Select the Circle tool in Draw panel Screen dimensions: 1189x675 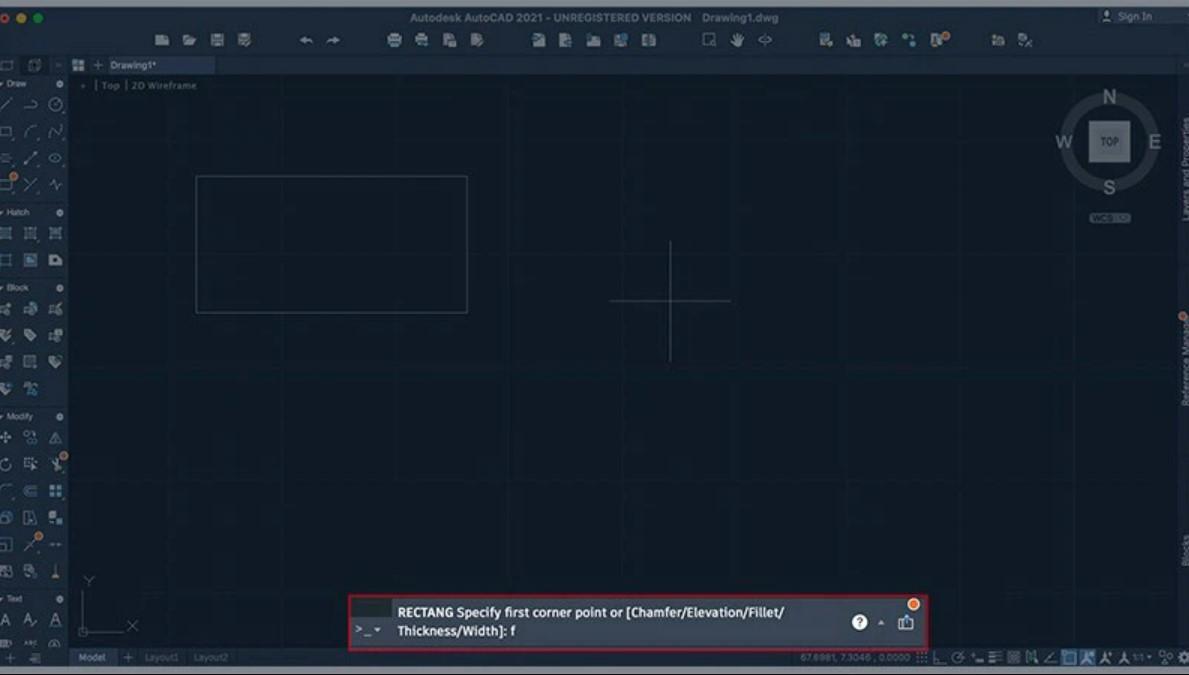click(55, 105)
